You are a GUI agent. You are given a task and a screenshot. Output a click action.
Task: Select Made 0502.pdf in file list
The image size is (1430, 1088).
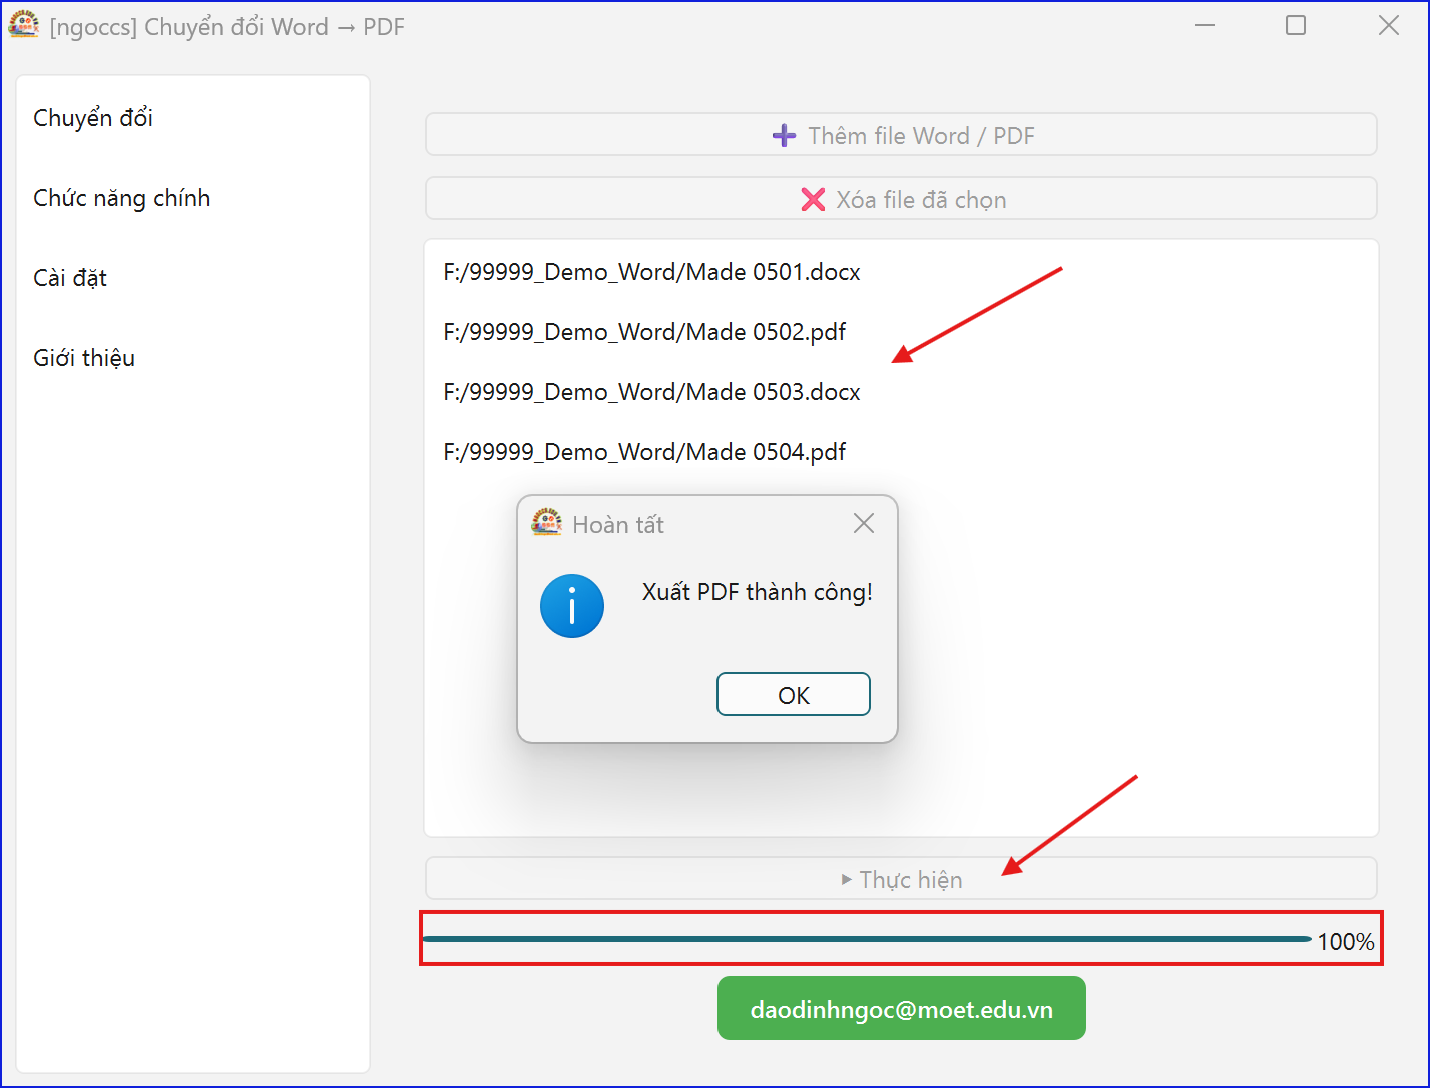[x=645, y=332]
